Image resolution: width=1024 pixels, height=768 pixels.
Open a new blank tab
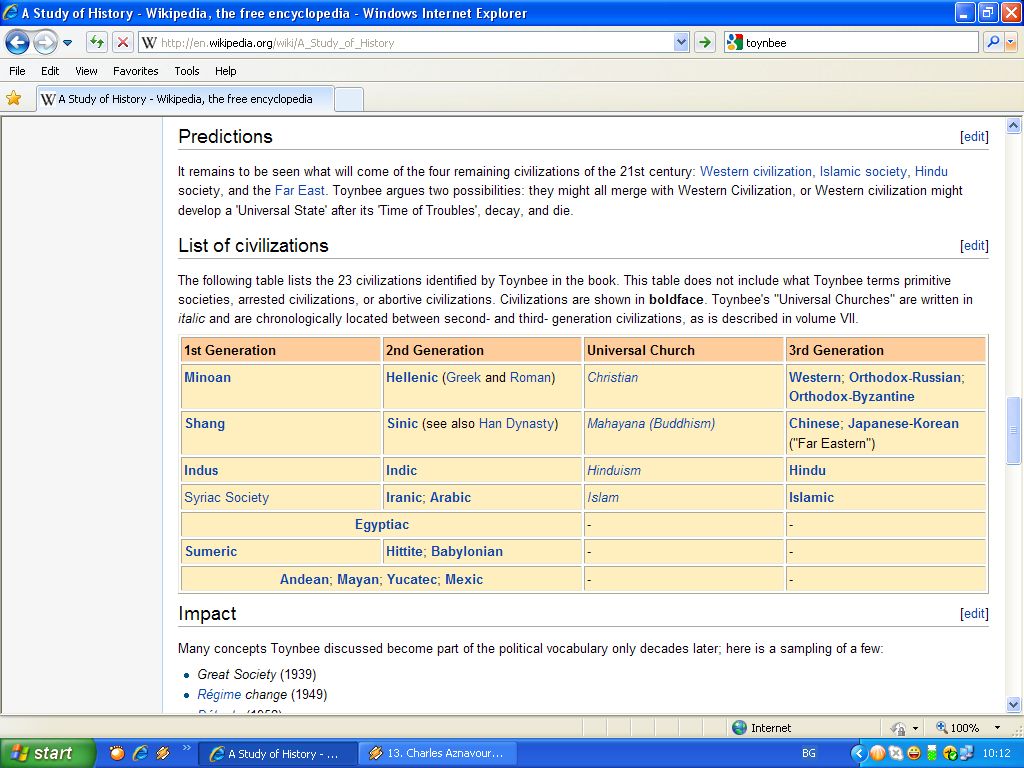pyautogui.click(x=348, y=99)
